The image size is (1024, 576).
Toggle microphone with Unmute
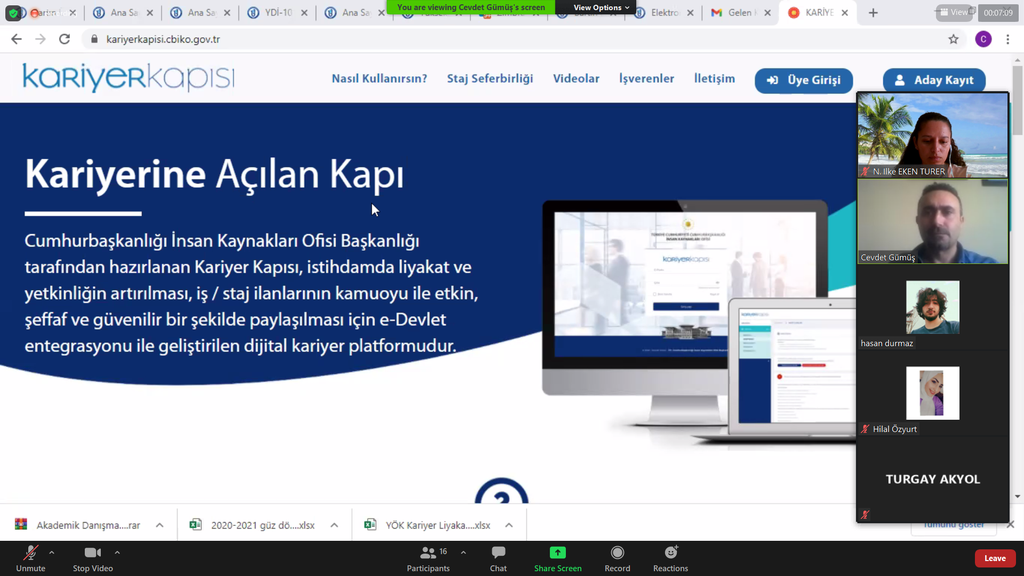pyautogui.click(x=31, y=559)
